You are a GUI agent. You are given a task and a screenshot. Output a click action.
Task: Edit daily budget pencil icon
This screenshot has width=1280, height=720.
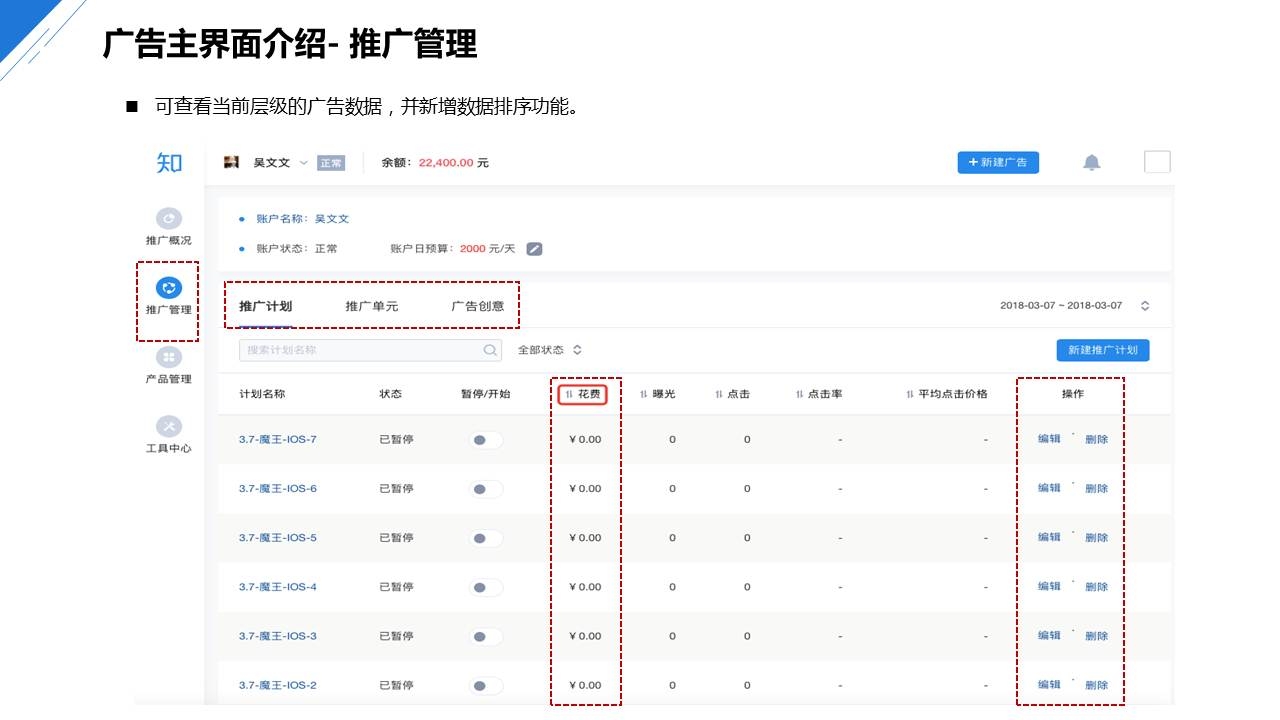click(534, 249)
